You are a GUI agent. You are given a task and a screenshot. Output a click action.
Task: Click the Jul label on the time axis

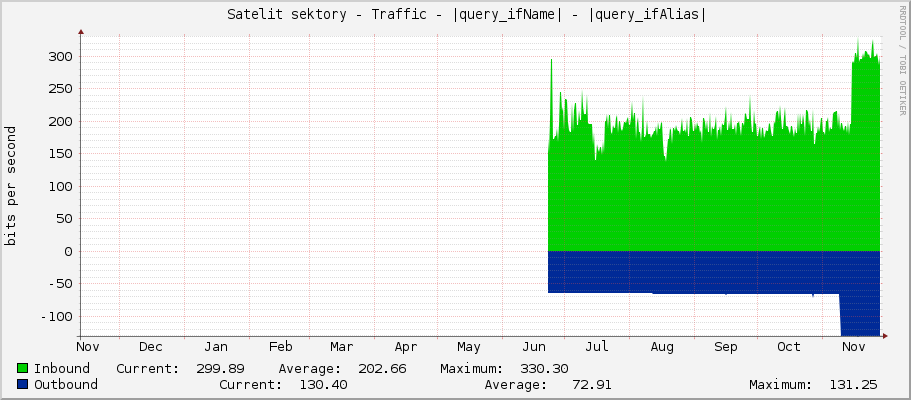[x=597, y=347]
